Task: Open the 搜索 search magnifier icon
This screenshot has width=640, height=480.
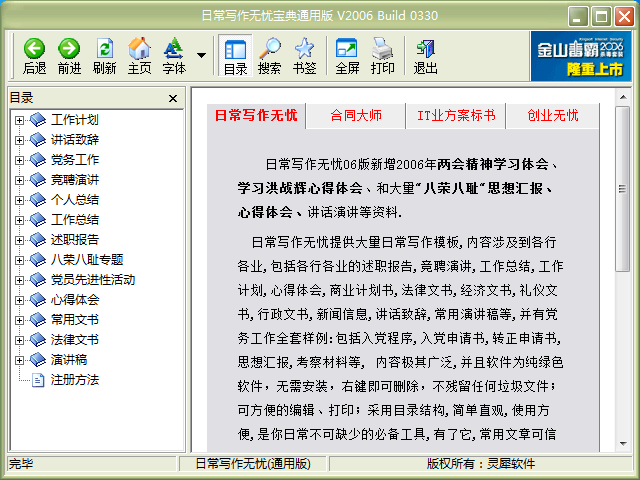Action: tap(269, 48)
